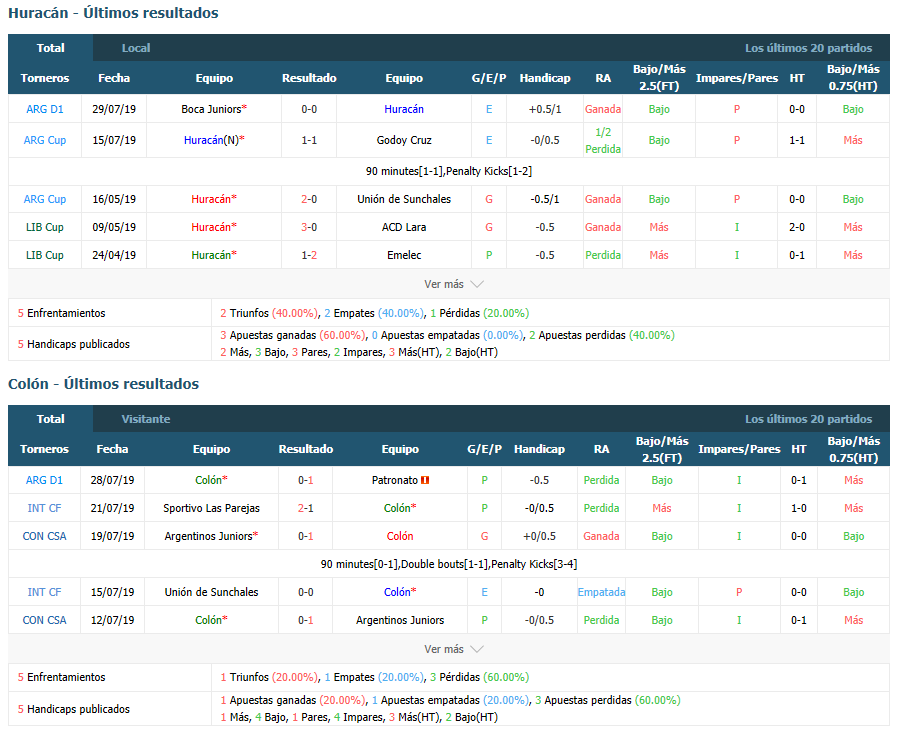Viewport: 897px width, 729px height.
Task: Click the 3 Pérdidas (60.00%) summary
Action: [x=479, y=677]
